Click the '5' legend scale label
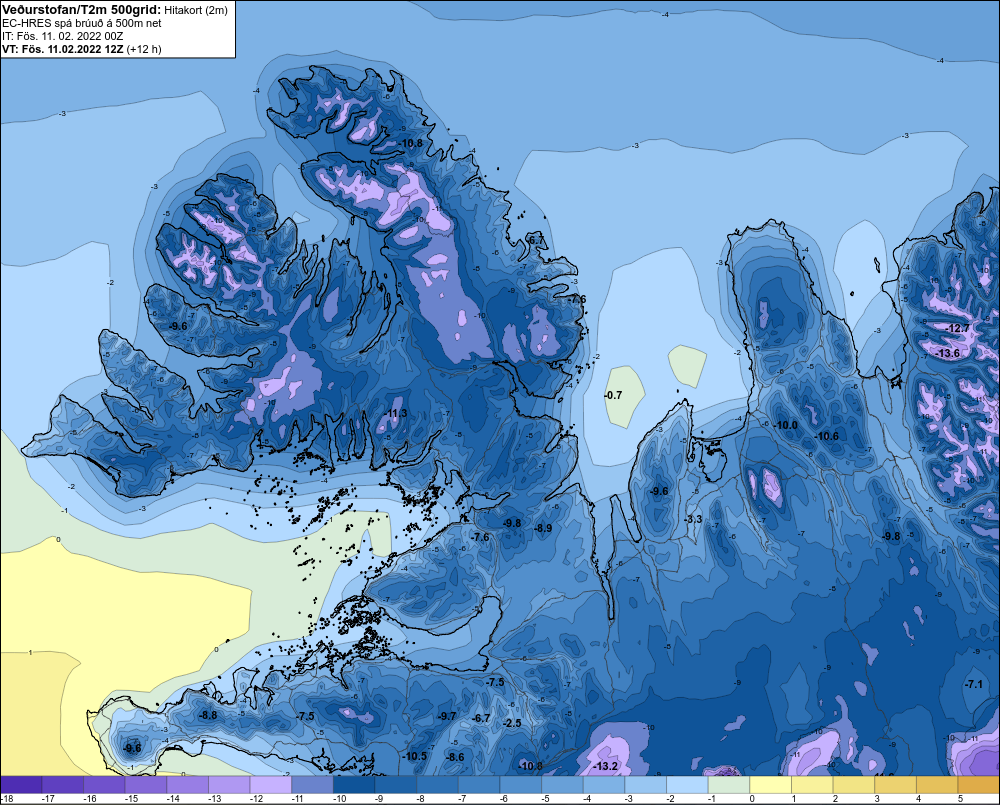 (x=960, y=799)
